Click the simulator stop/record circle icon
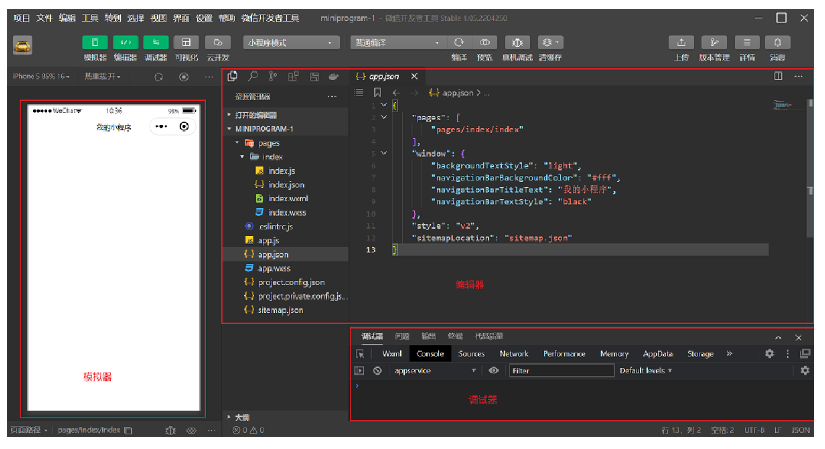Image resolution: width=825 pixels, height=449 pixels. [184, 77]
